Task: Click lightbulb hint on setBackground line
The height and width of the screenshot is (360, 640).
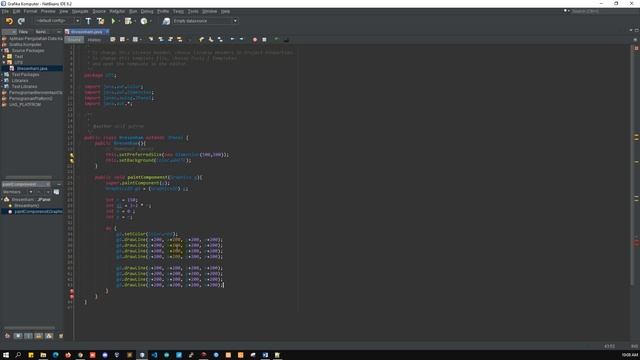Action: pos(72,161)
